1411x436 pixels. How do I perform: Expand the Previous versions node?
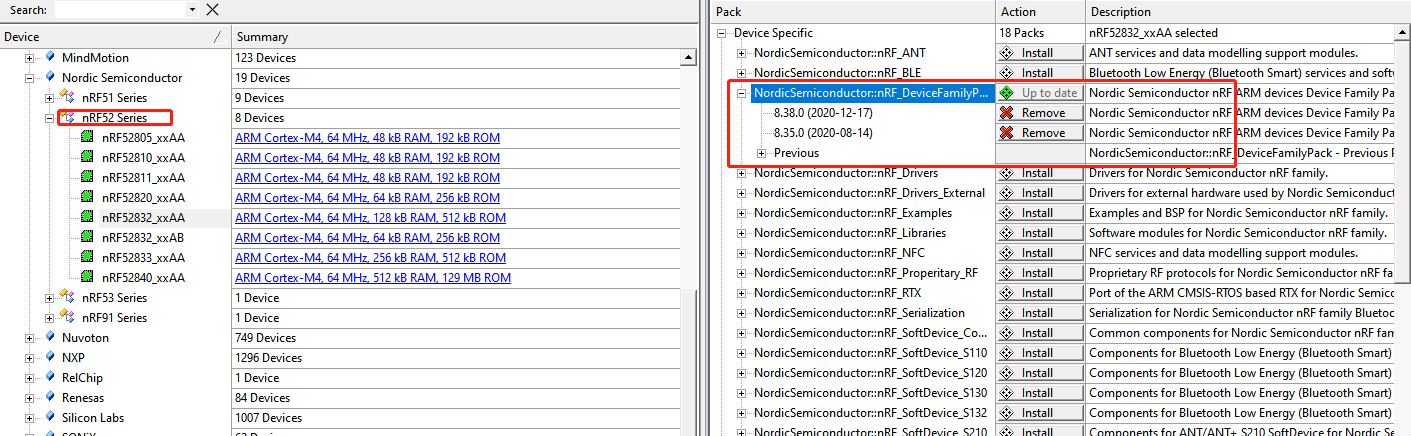click(761, 153)
